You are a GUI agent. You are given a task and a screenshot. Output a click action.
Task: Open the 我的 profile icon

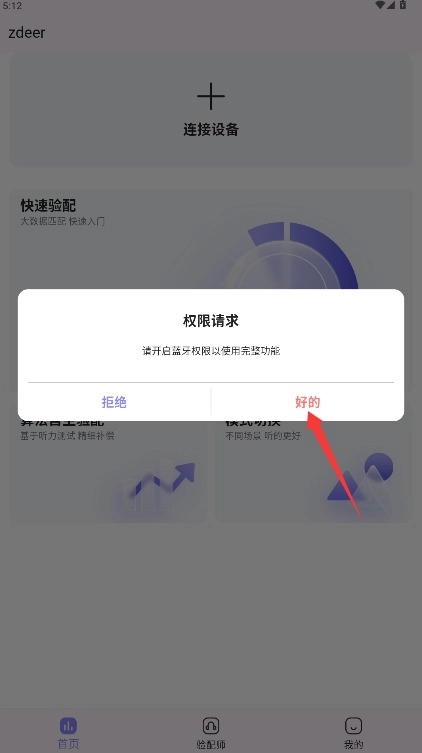point(353,725)
